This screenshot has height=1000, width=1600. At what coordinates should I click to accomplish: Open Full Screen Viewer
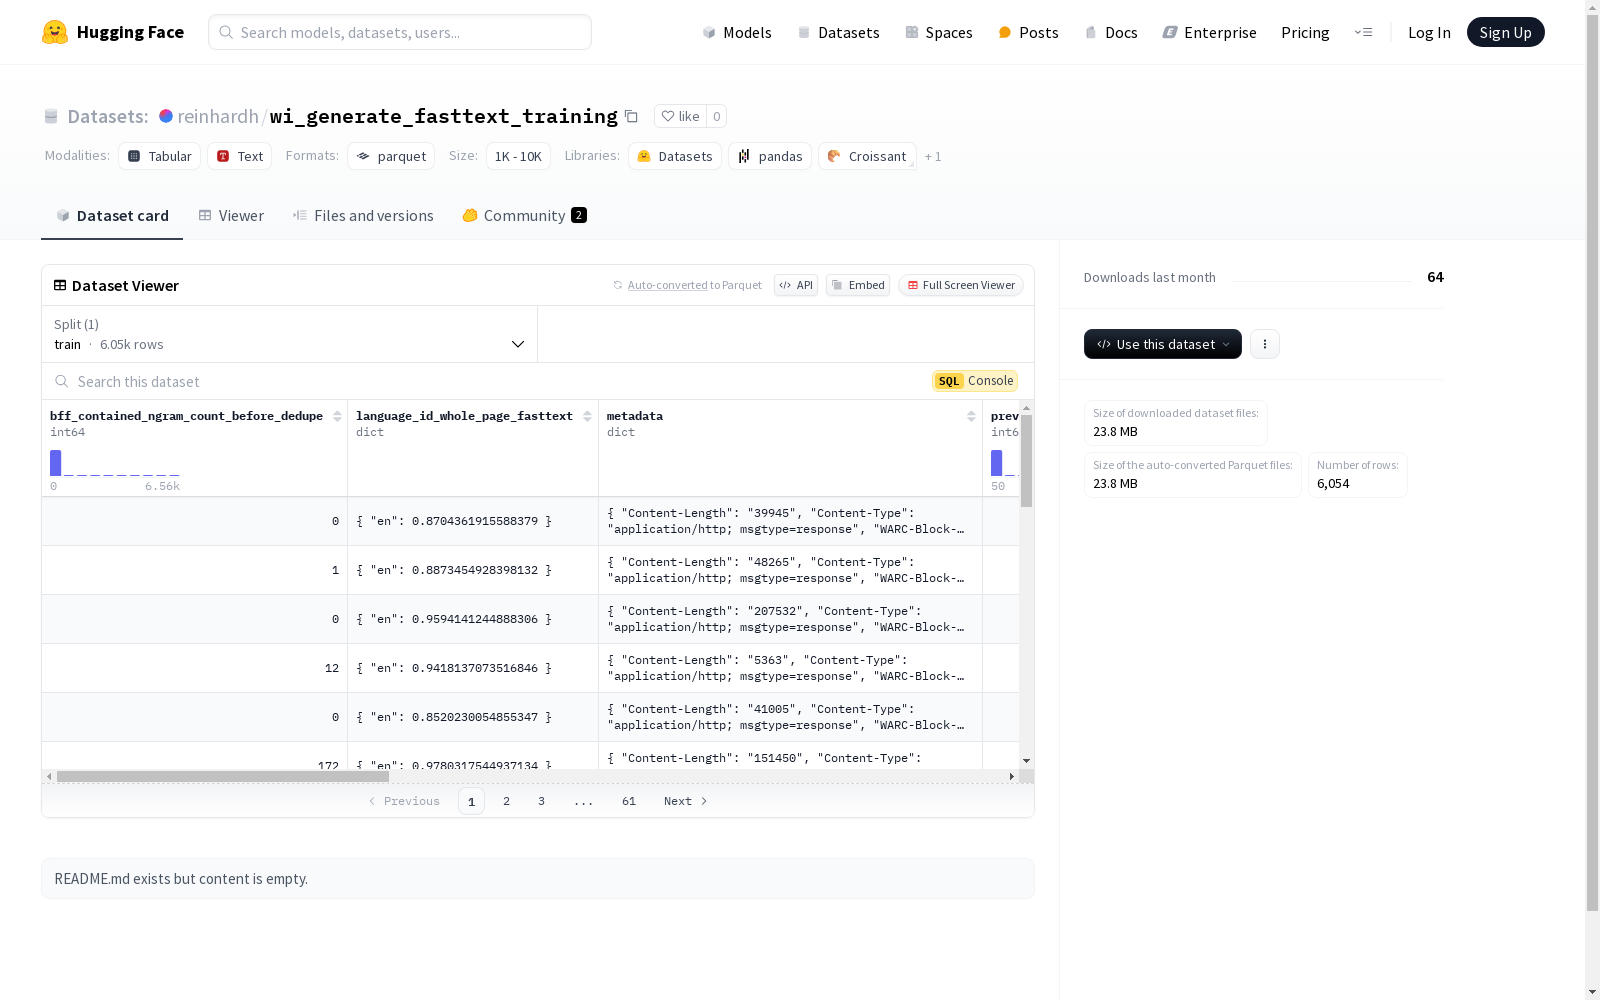[x=960, y=285]
